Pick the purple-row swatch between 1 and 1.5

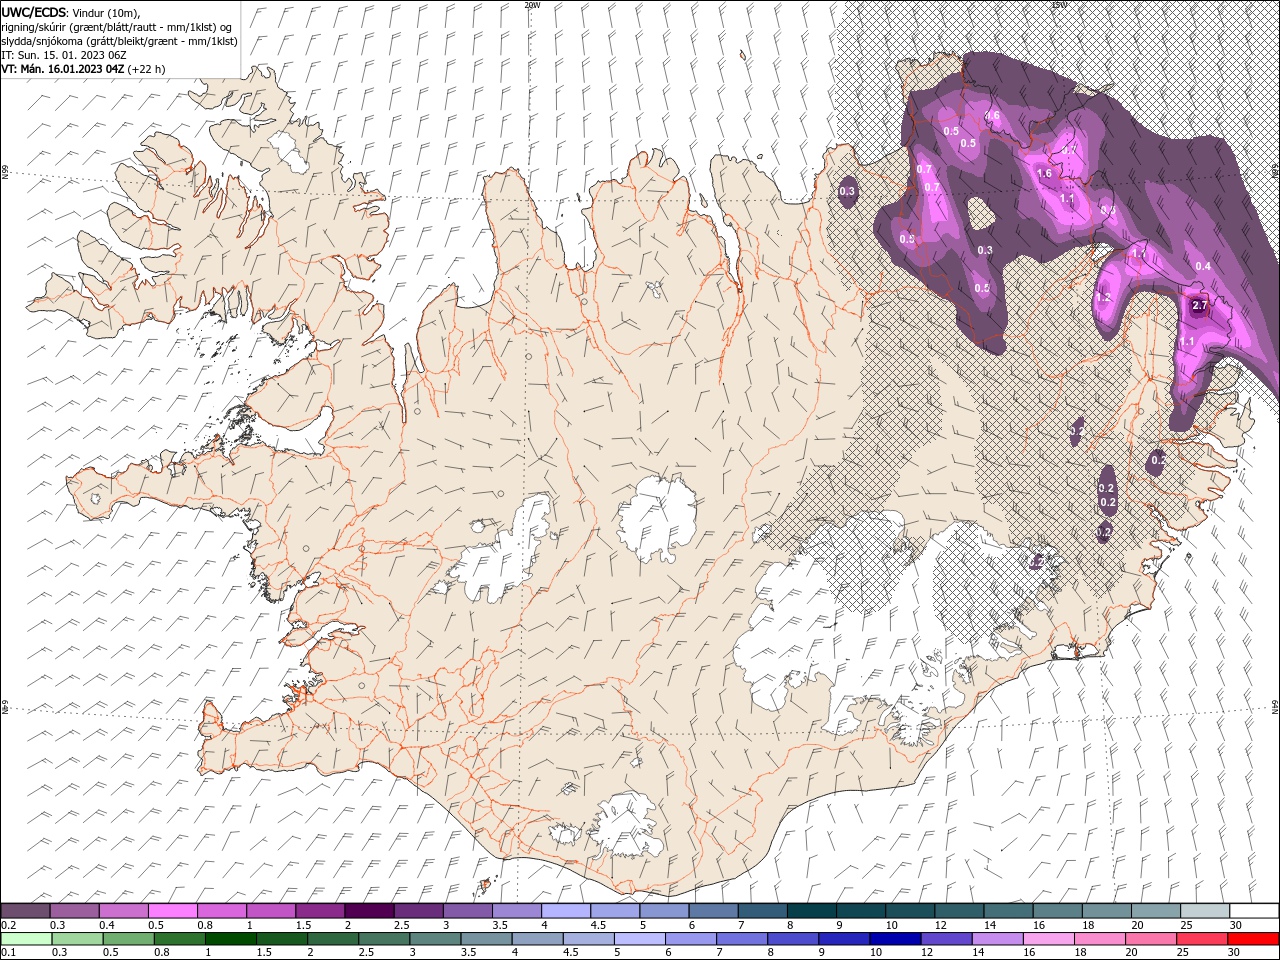tap(270, 911)
